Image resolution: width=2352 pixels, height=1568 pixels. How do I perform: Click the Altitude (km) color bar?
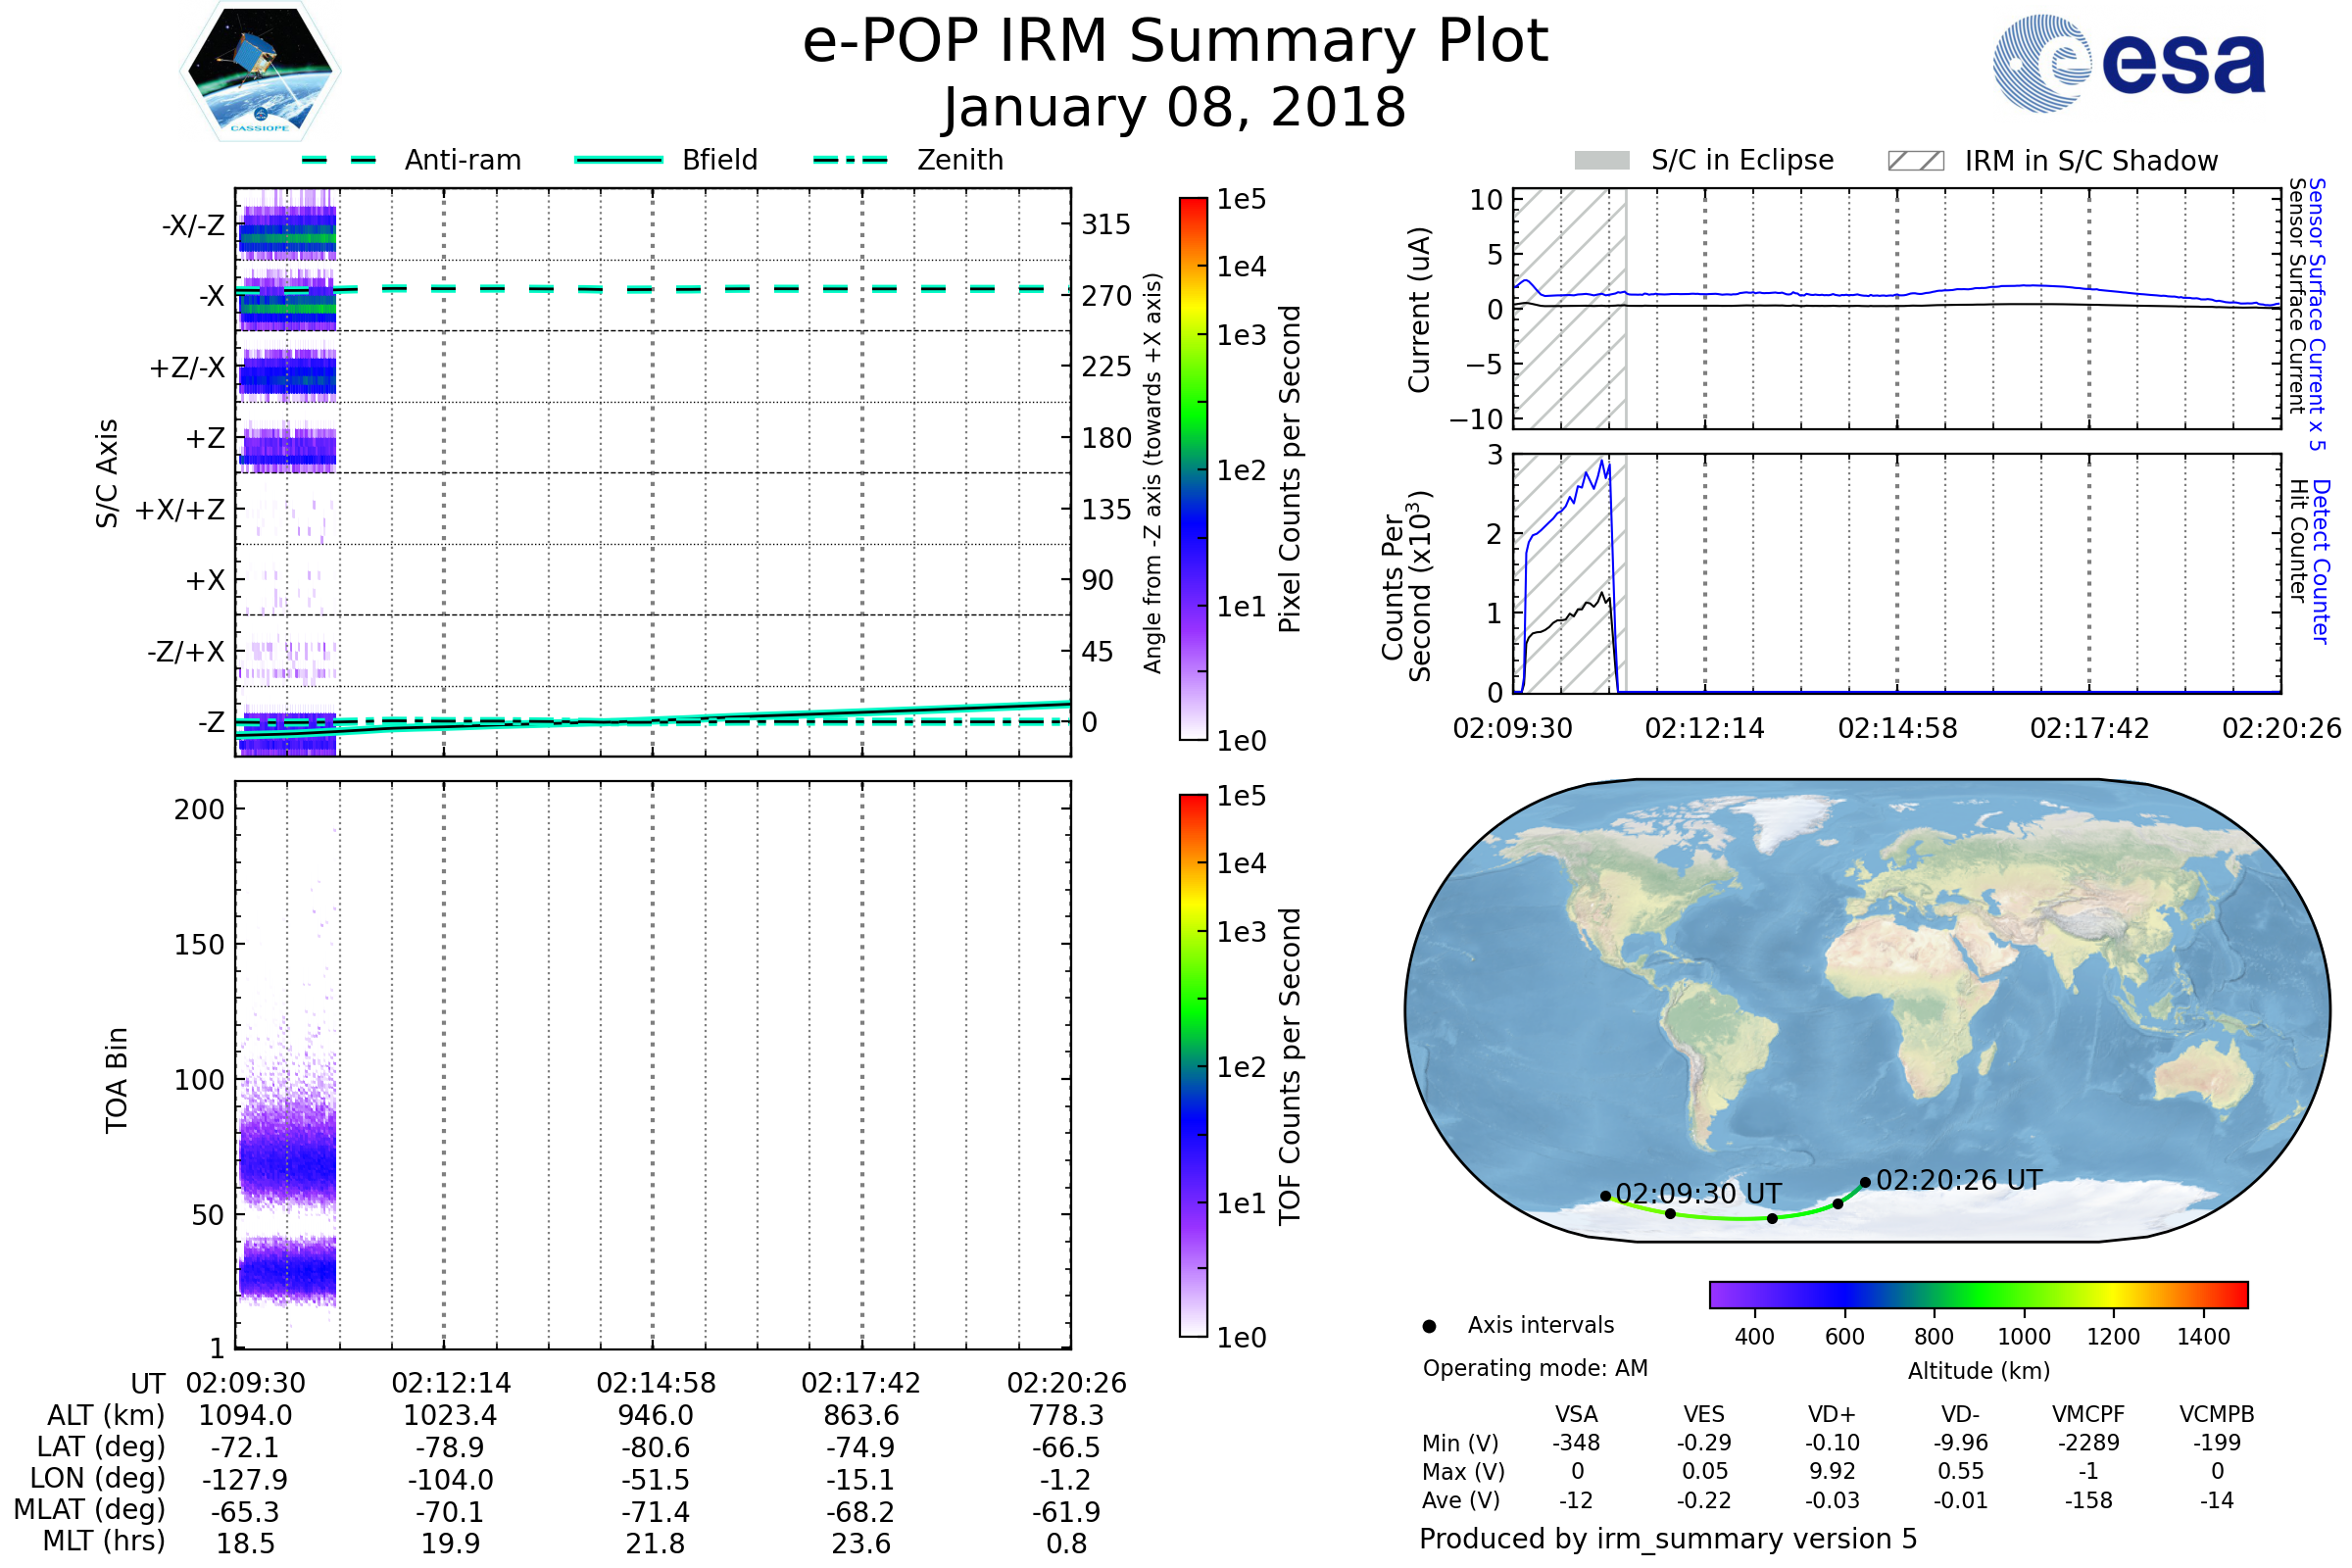click(x=1978, y=1294)
